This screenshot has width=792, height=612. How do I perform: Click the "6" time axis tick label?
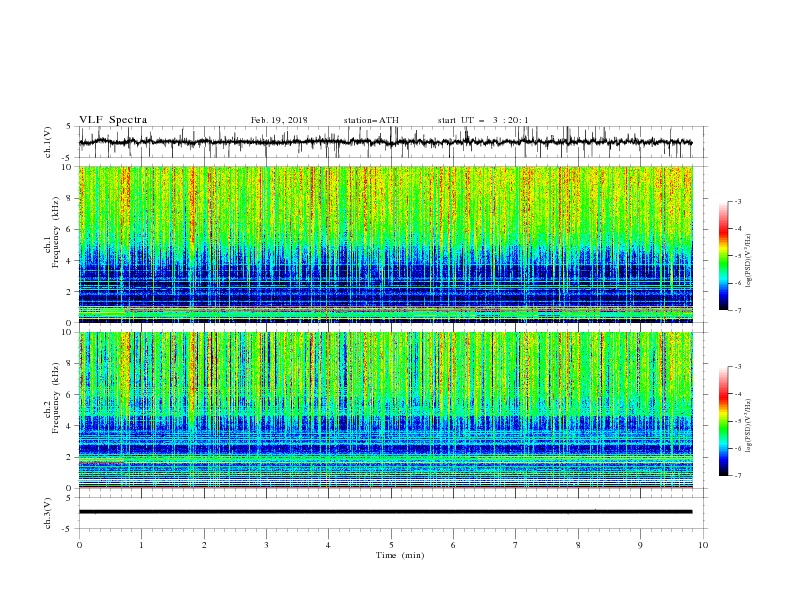[x=454, y=545]
